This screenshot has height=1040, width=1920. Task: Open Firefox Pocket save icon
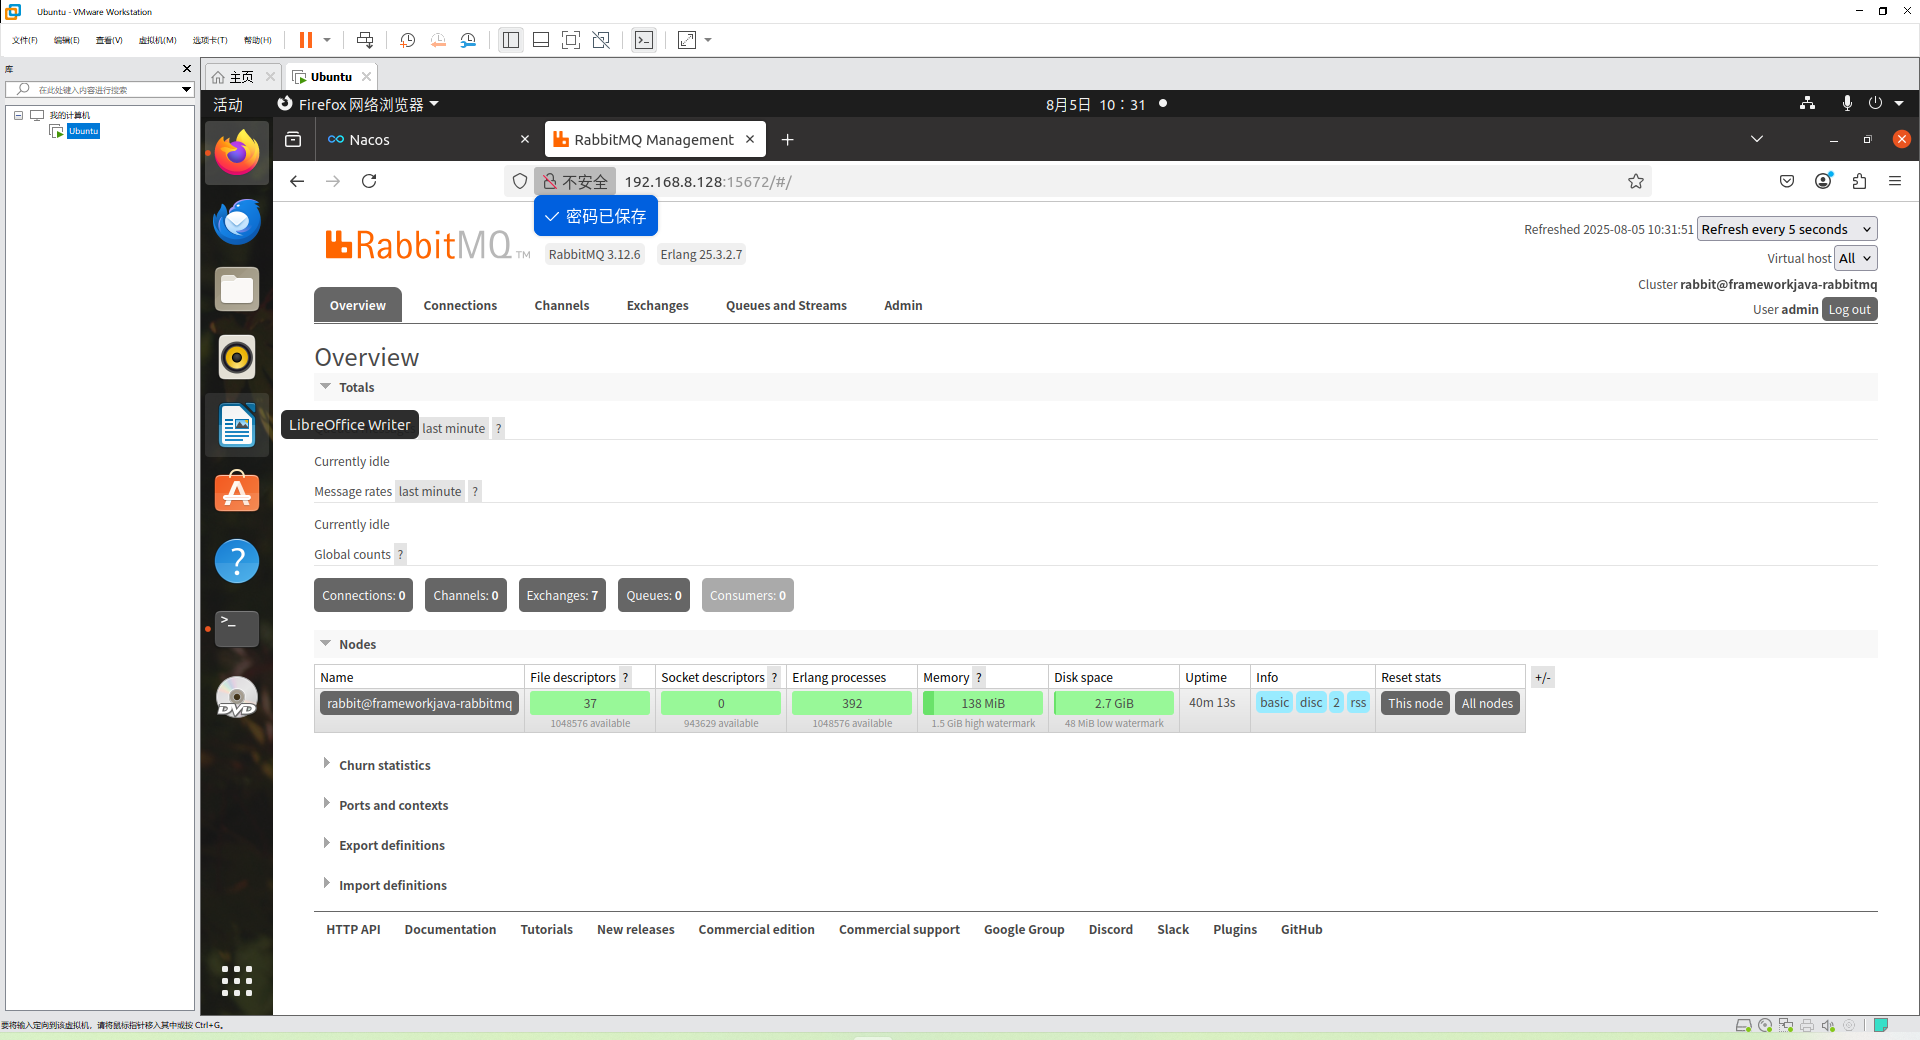tap(1787, 181)
